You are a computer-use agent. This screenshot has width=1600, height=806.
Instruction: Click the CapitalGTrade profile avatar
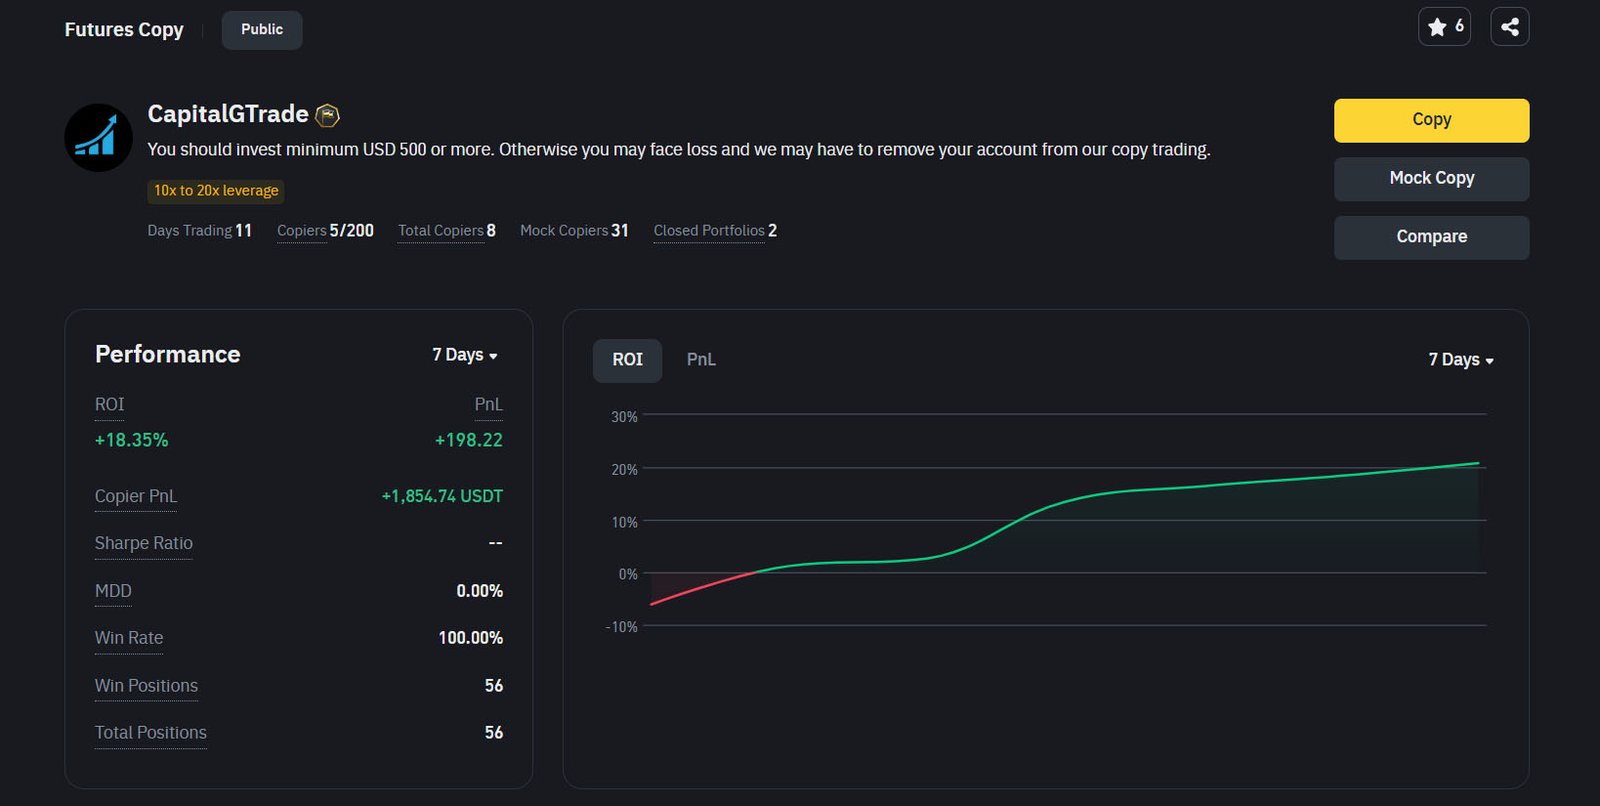98,138
